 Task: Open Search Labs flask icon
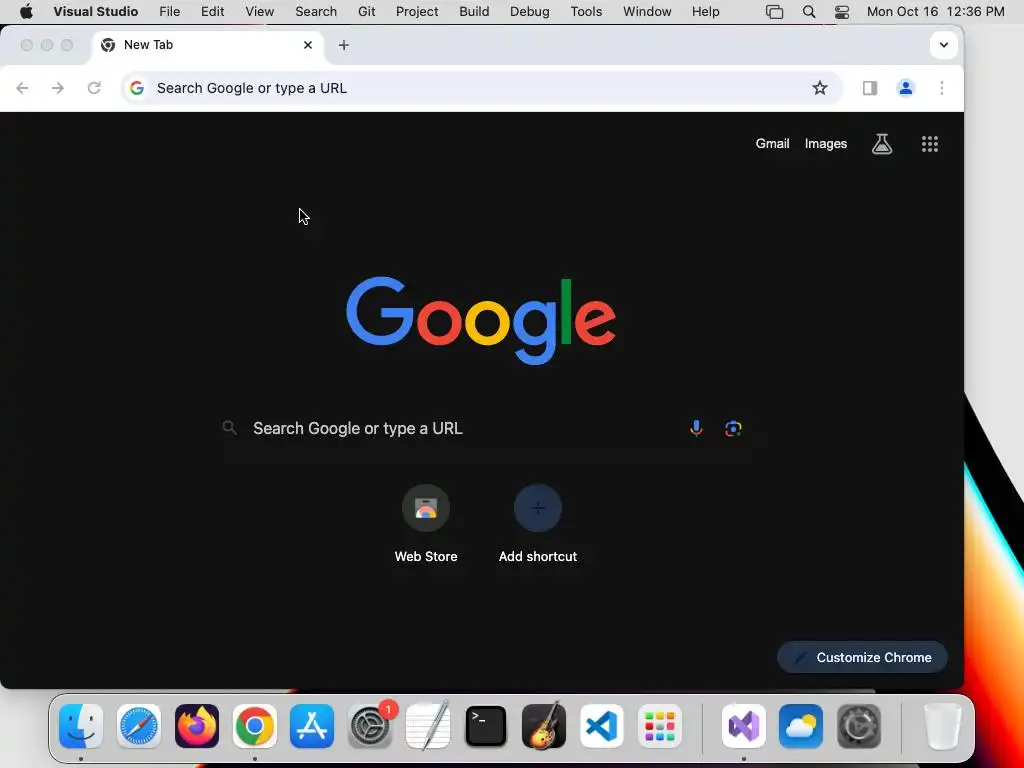tap(882, 144)
